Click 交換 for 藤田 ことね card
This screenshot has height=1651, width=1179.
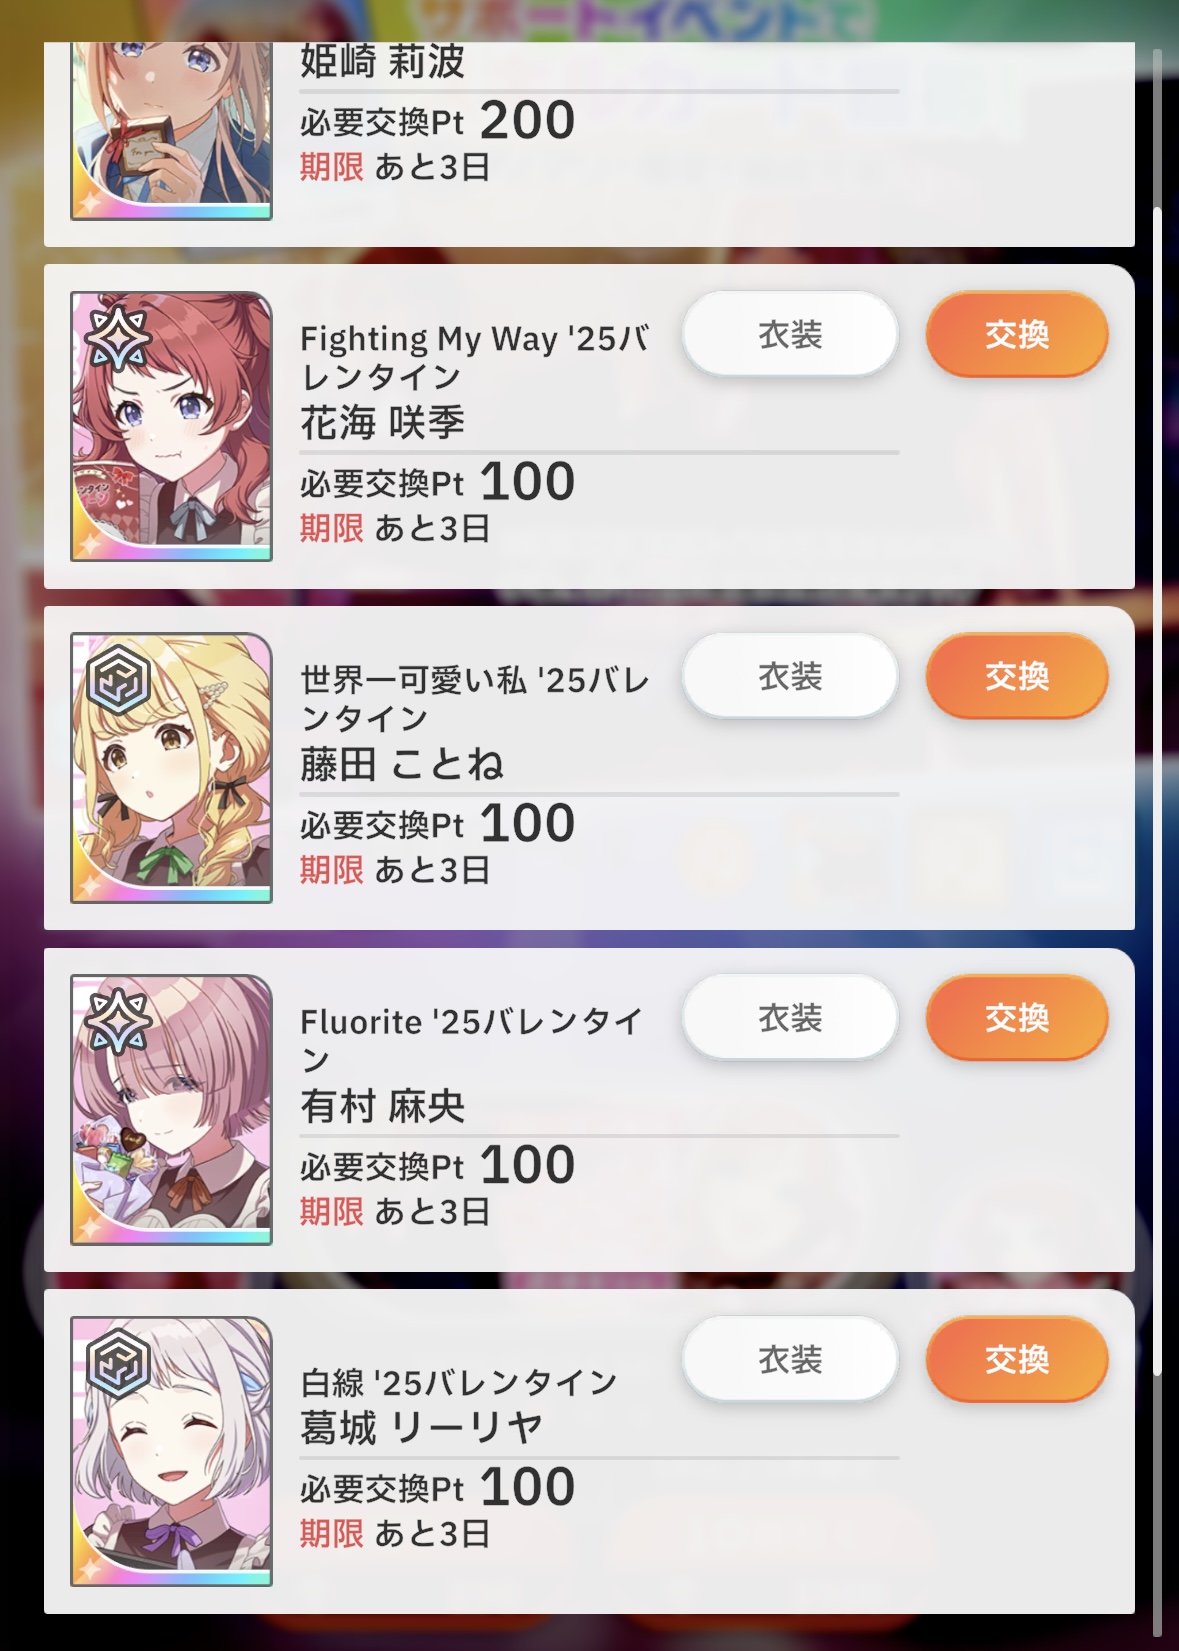1017,676
